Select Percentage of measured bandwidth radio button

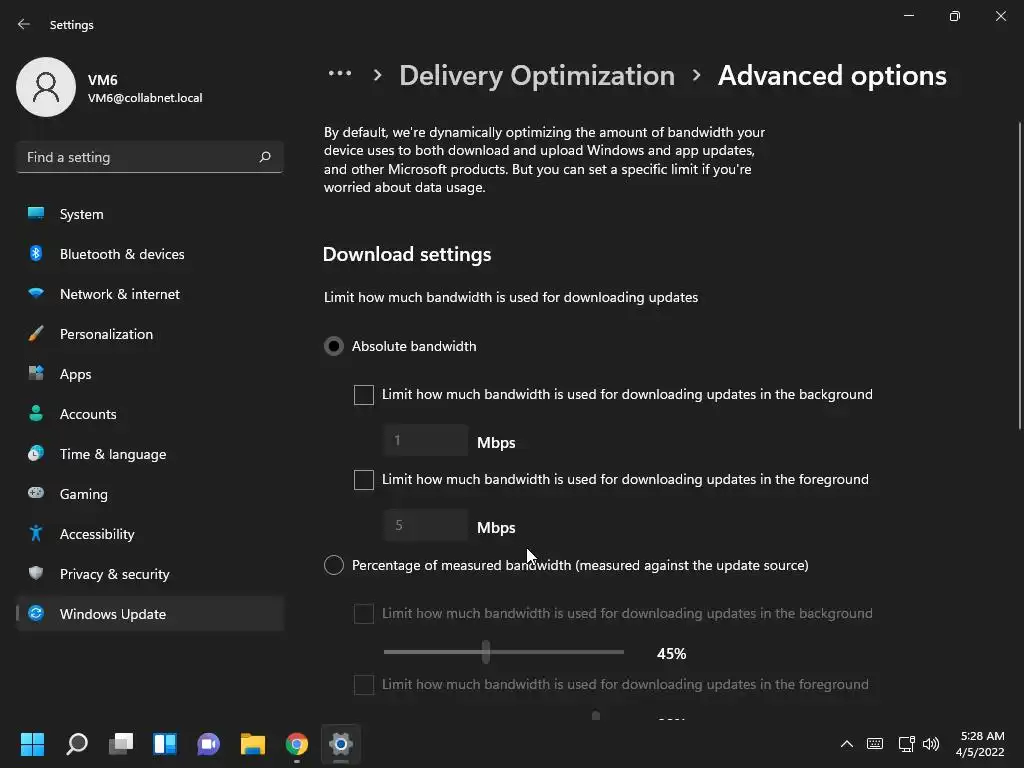[334, 565]
